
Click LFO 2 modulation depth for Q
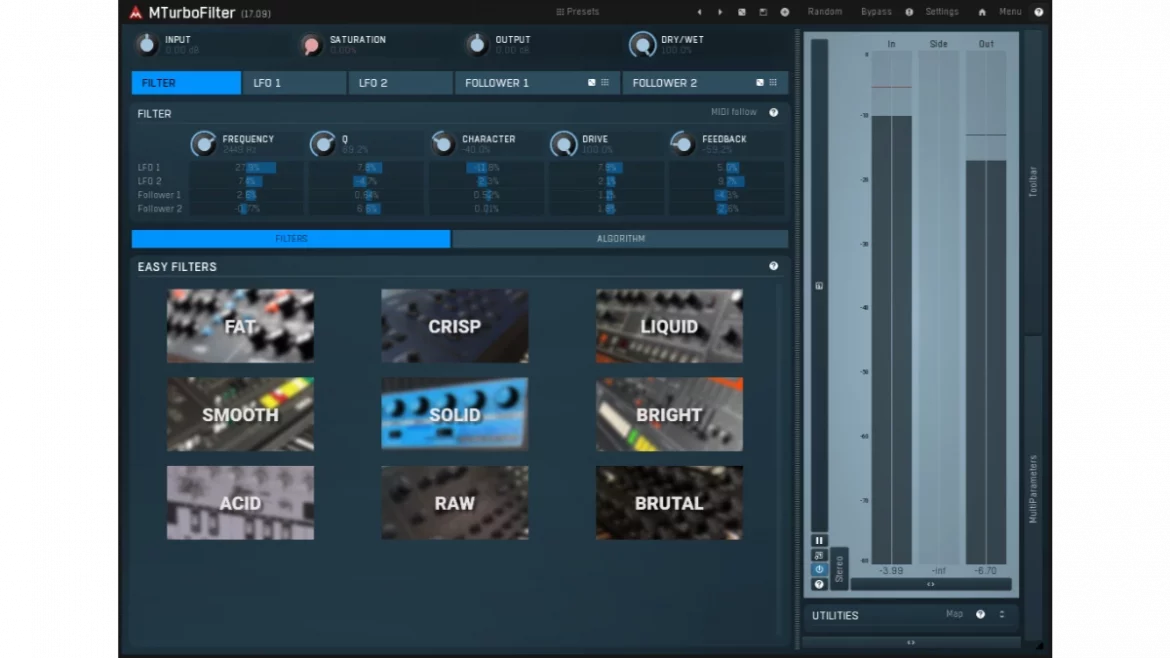tap(366, 181)
